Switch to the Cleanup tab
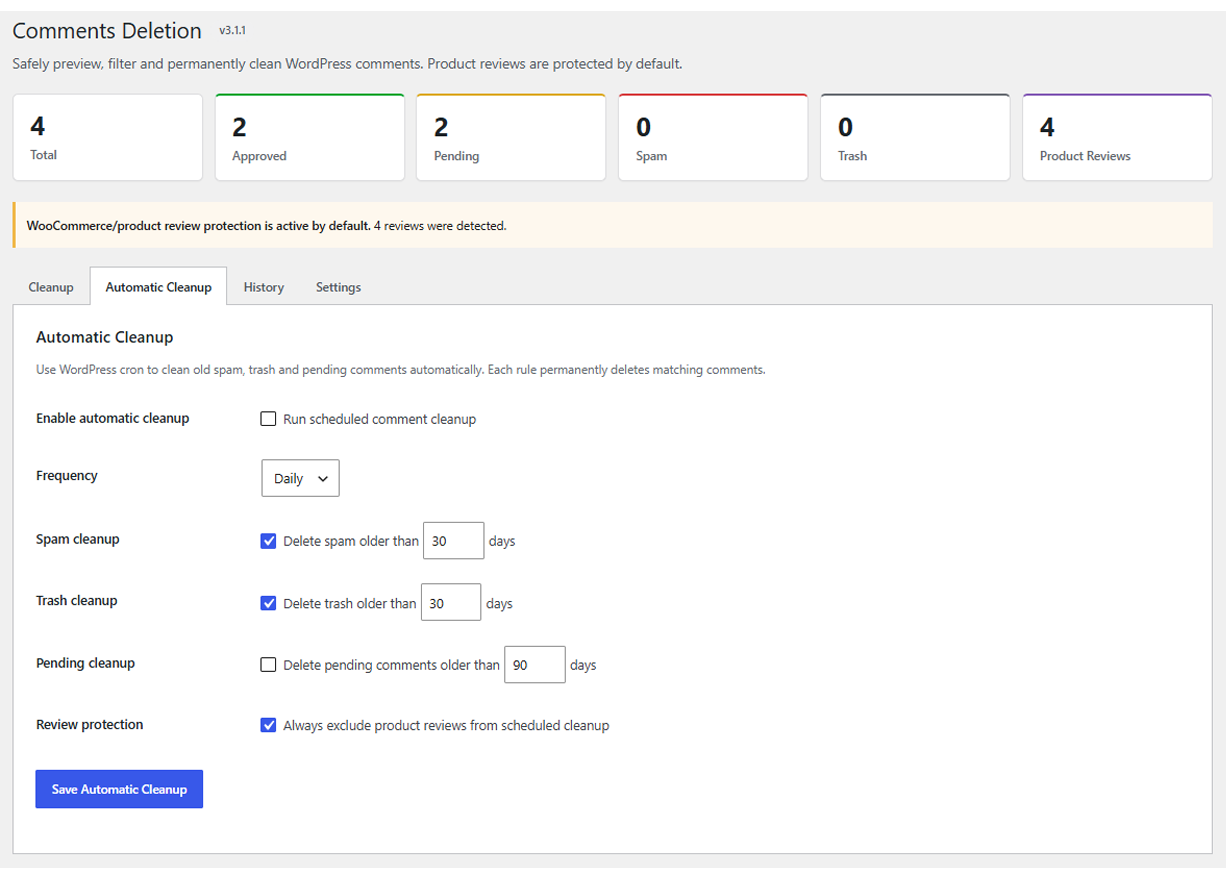This screenshot has height=883, width=1226. [x=51, y=287]
